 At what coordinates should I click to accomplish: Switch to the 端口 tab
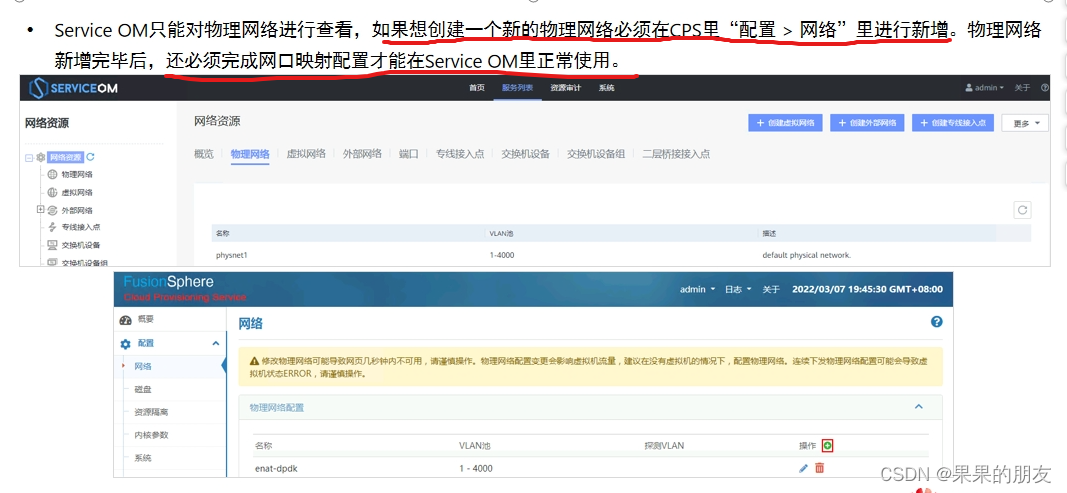pos(408,154)
